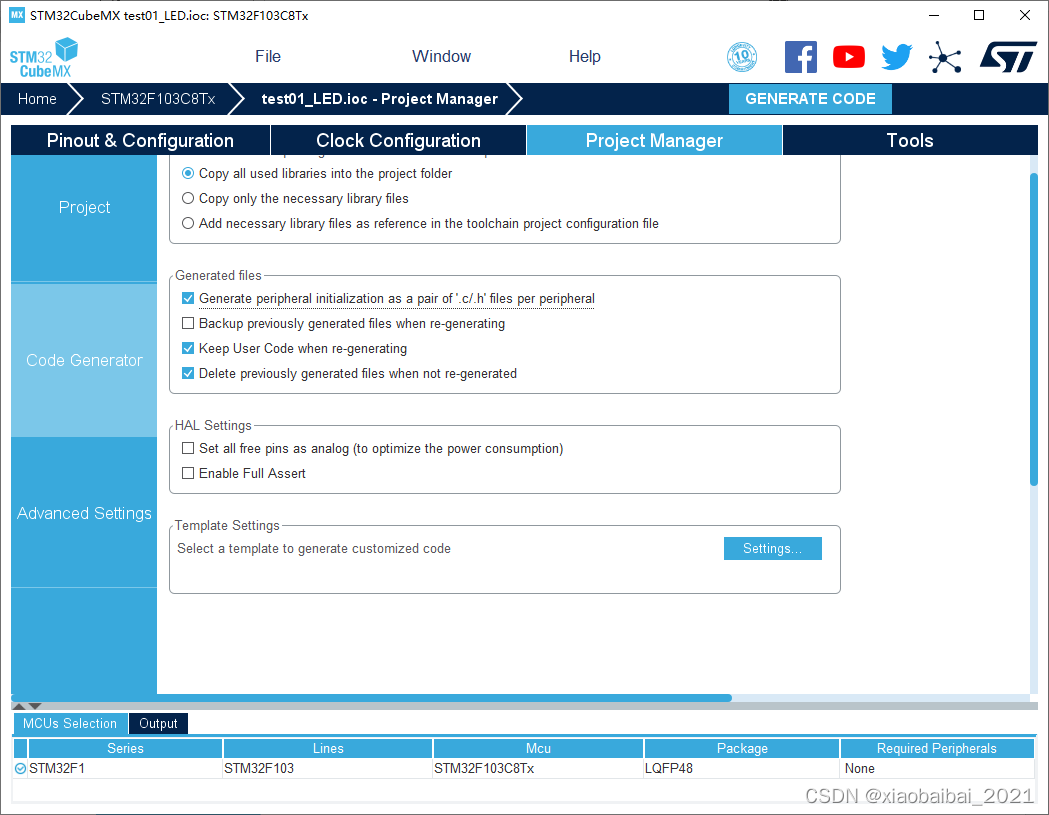1049x815 pixels.
Task: Open the File menu
Action: pos(268,57)
